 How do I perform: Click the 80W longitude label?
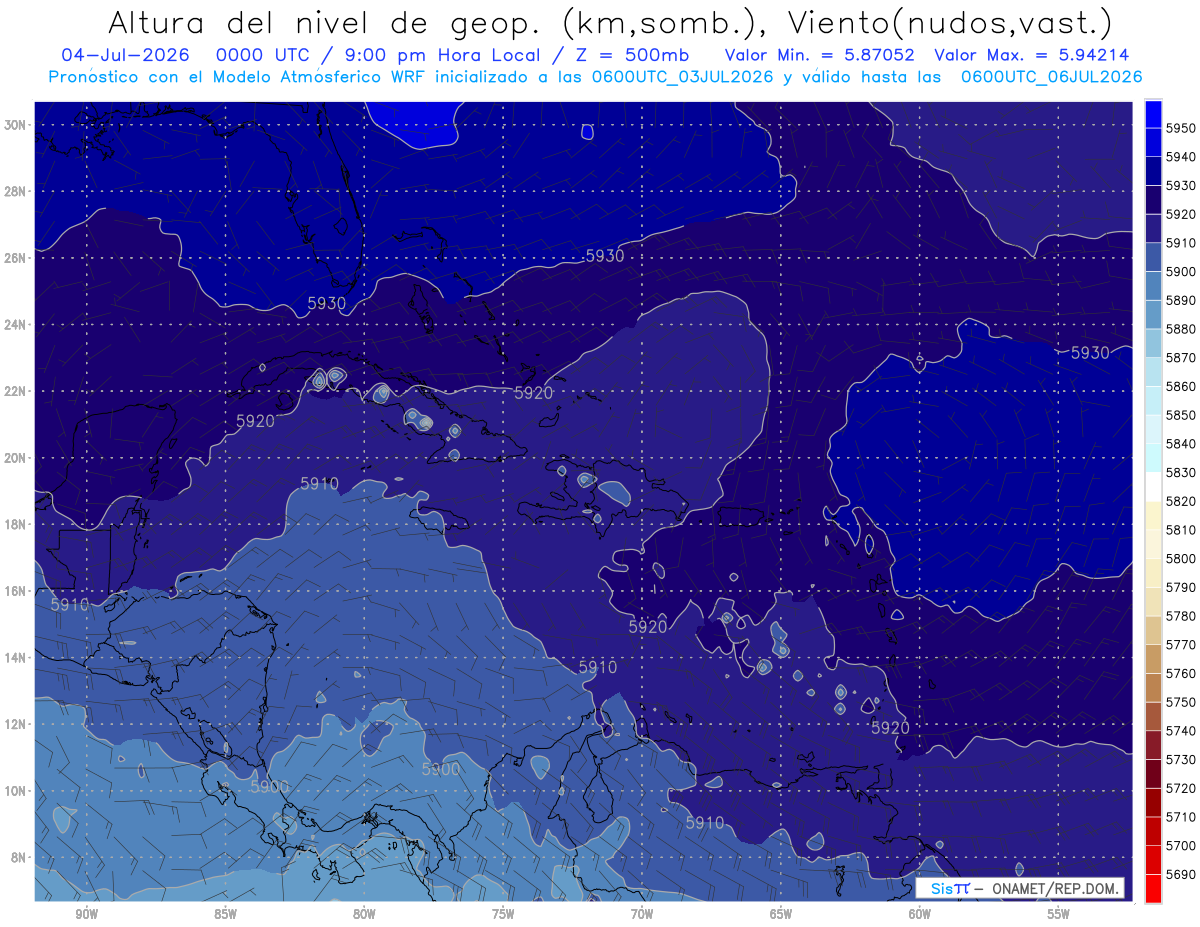pyautogui.click(x=364, y=914)
